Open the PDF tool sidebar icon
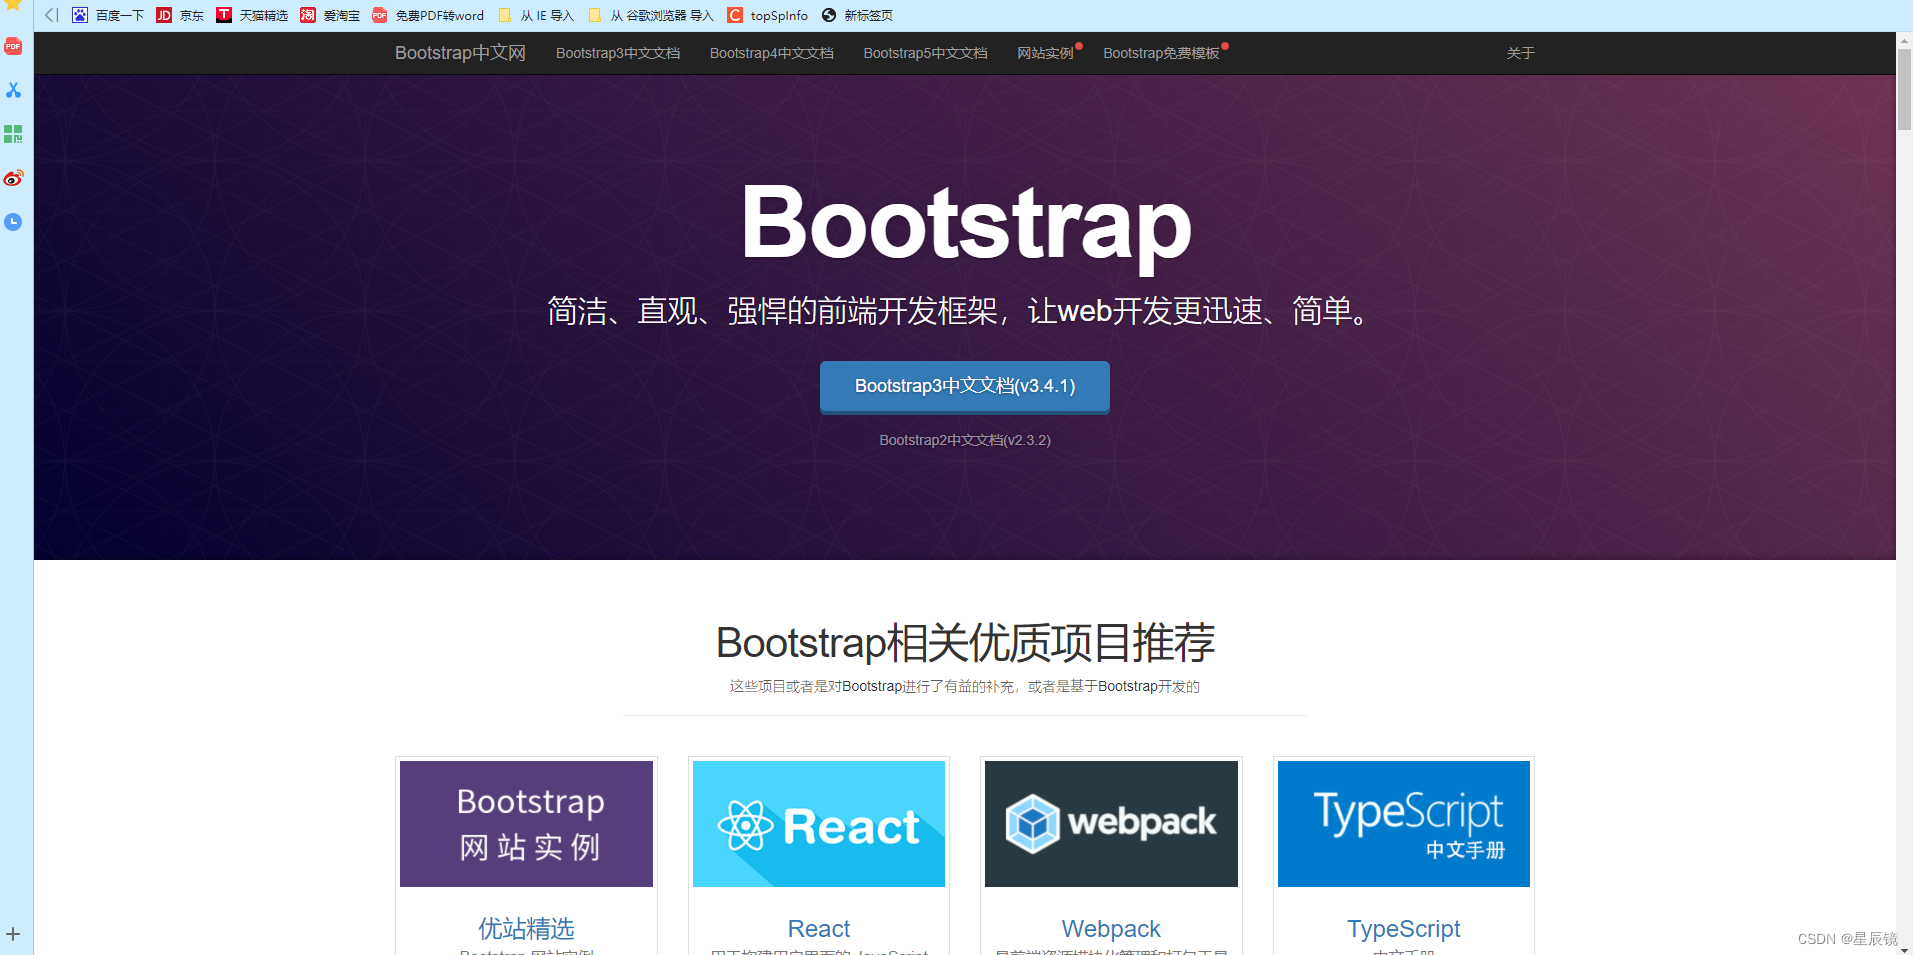The width and height of the screenshot is (1913, 955). point(13,46)
